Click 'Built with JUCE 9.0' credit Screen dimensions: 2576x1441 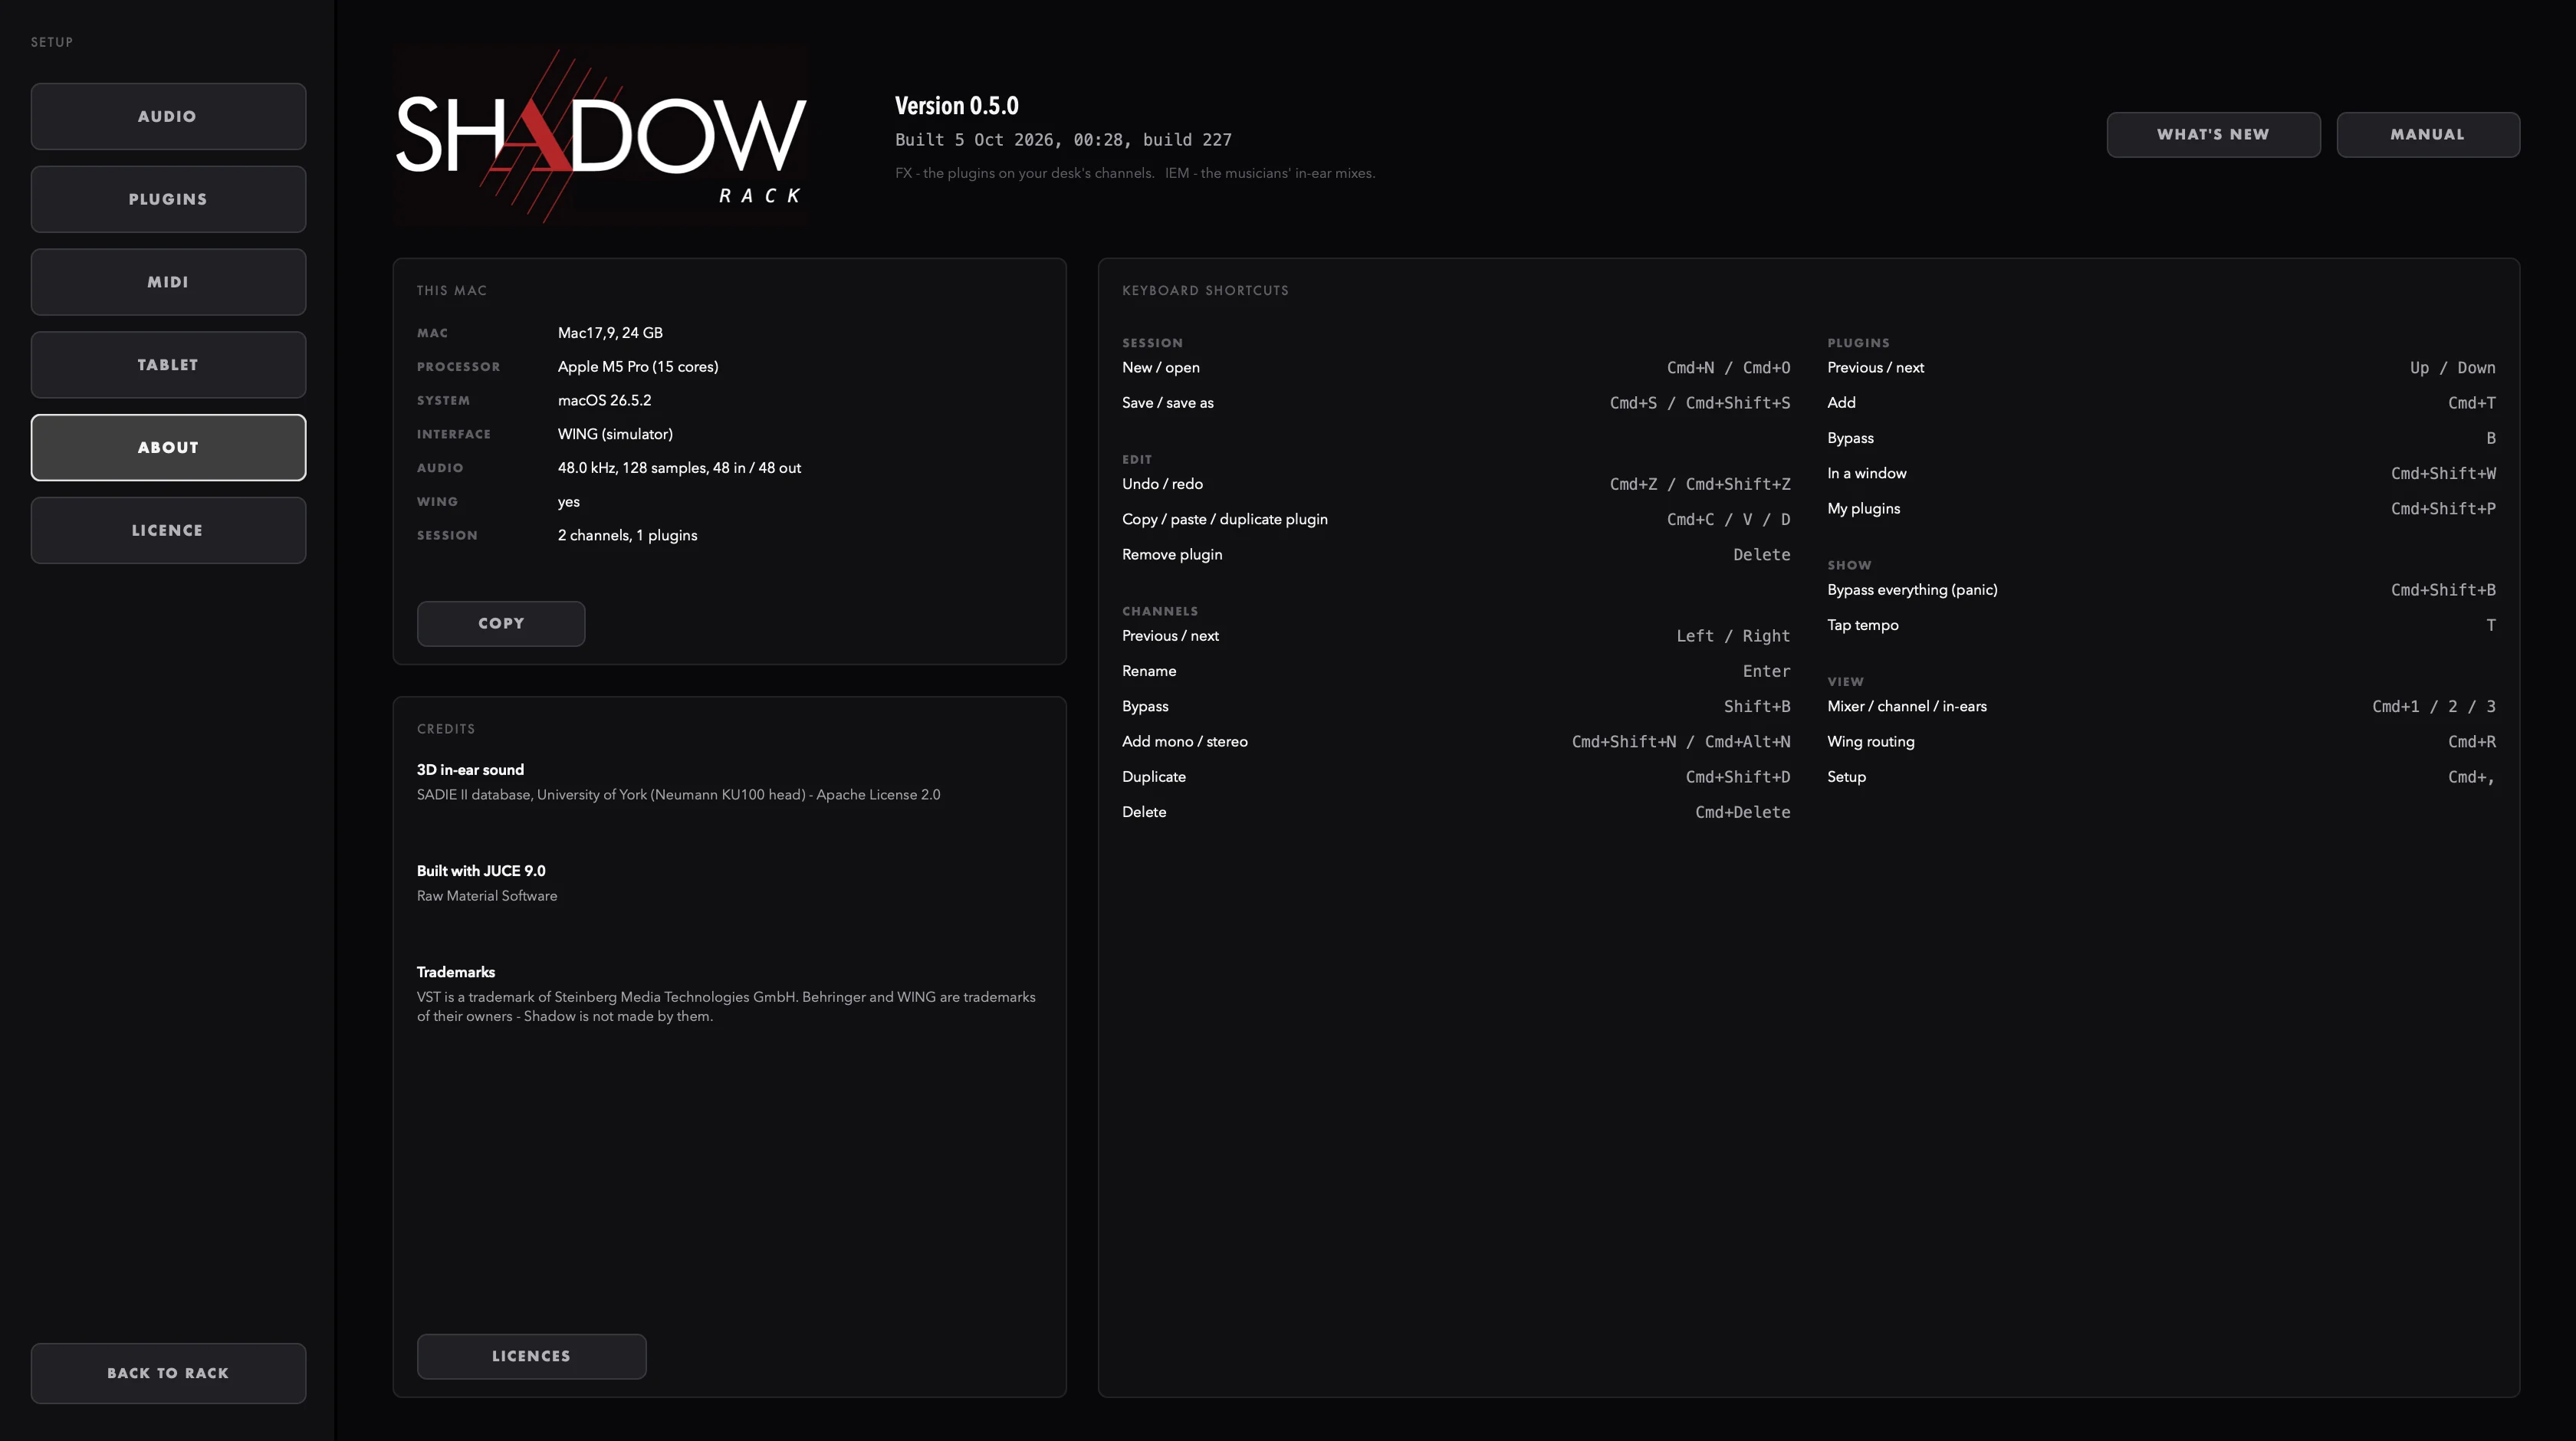(481, 871)
